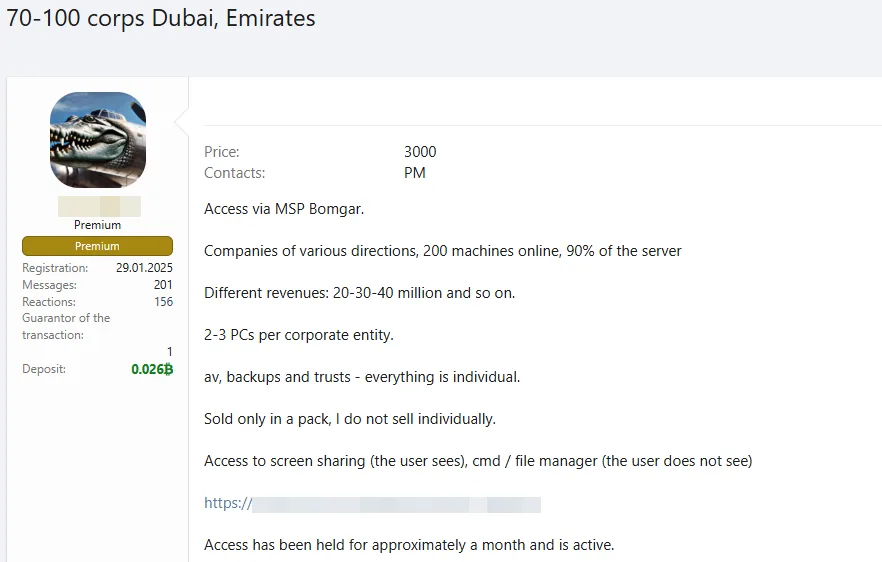Click the Reactions count 156
The image size is (882, 562).
(x=164, y=302)
